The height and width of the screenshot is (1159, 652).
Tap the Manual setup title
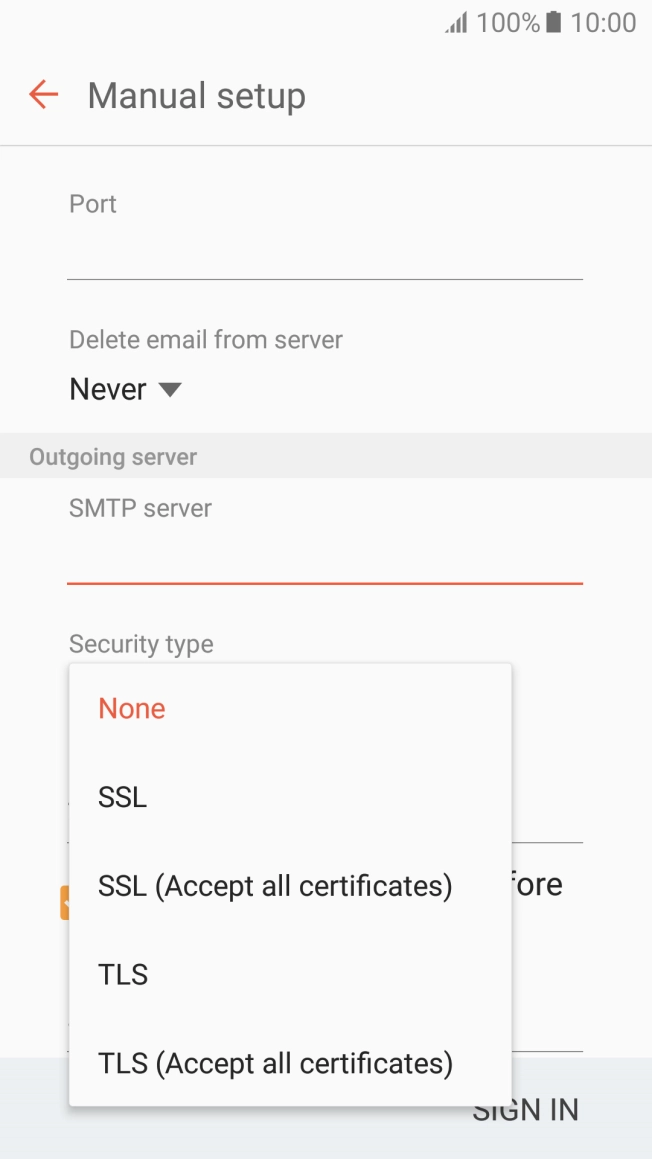point(197,96)
